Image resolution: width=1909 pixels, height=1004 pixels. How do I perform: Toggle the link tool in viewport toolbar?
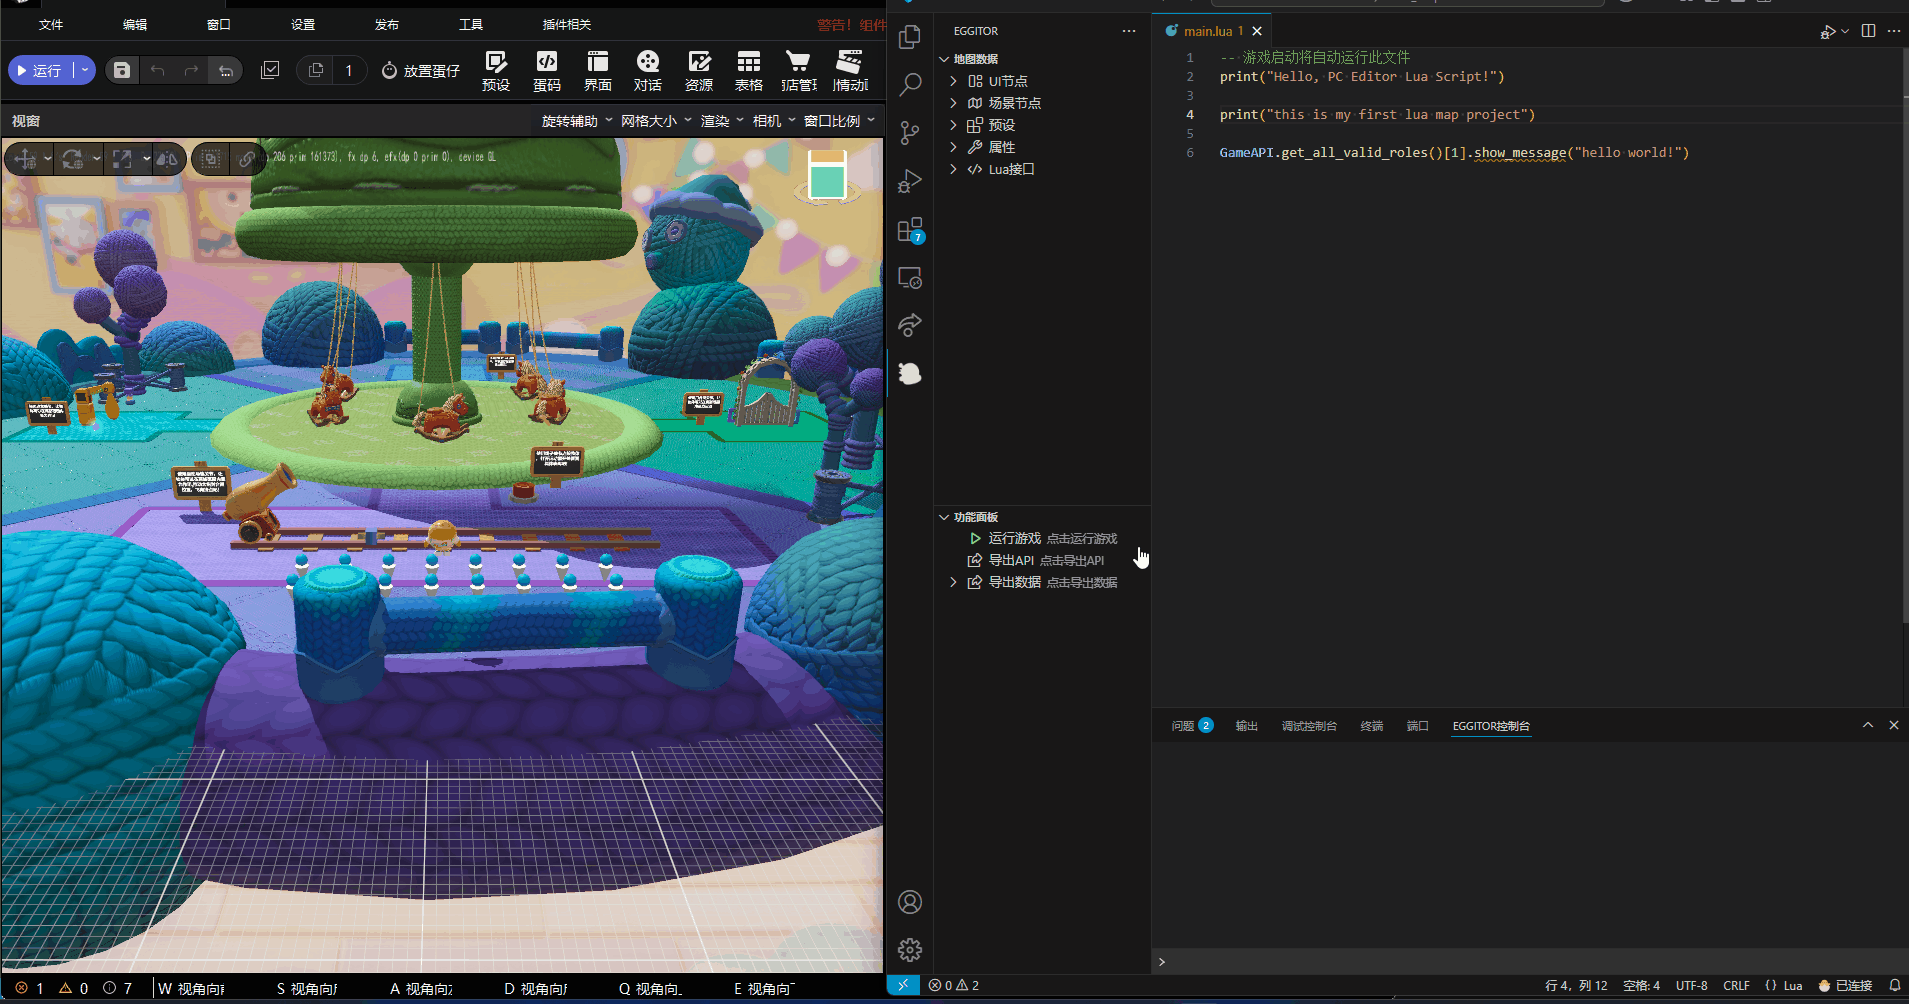[x=246, y=159]
